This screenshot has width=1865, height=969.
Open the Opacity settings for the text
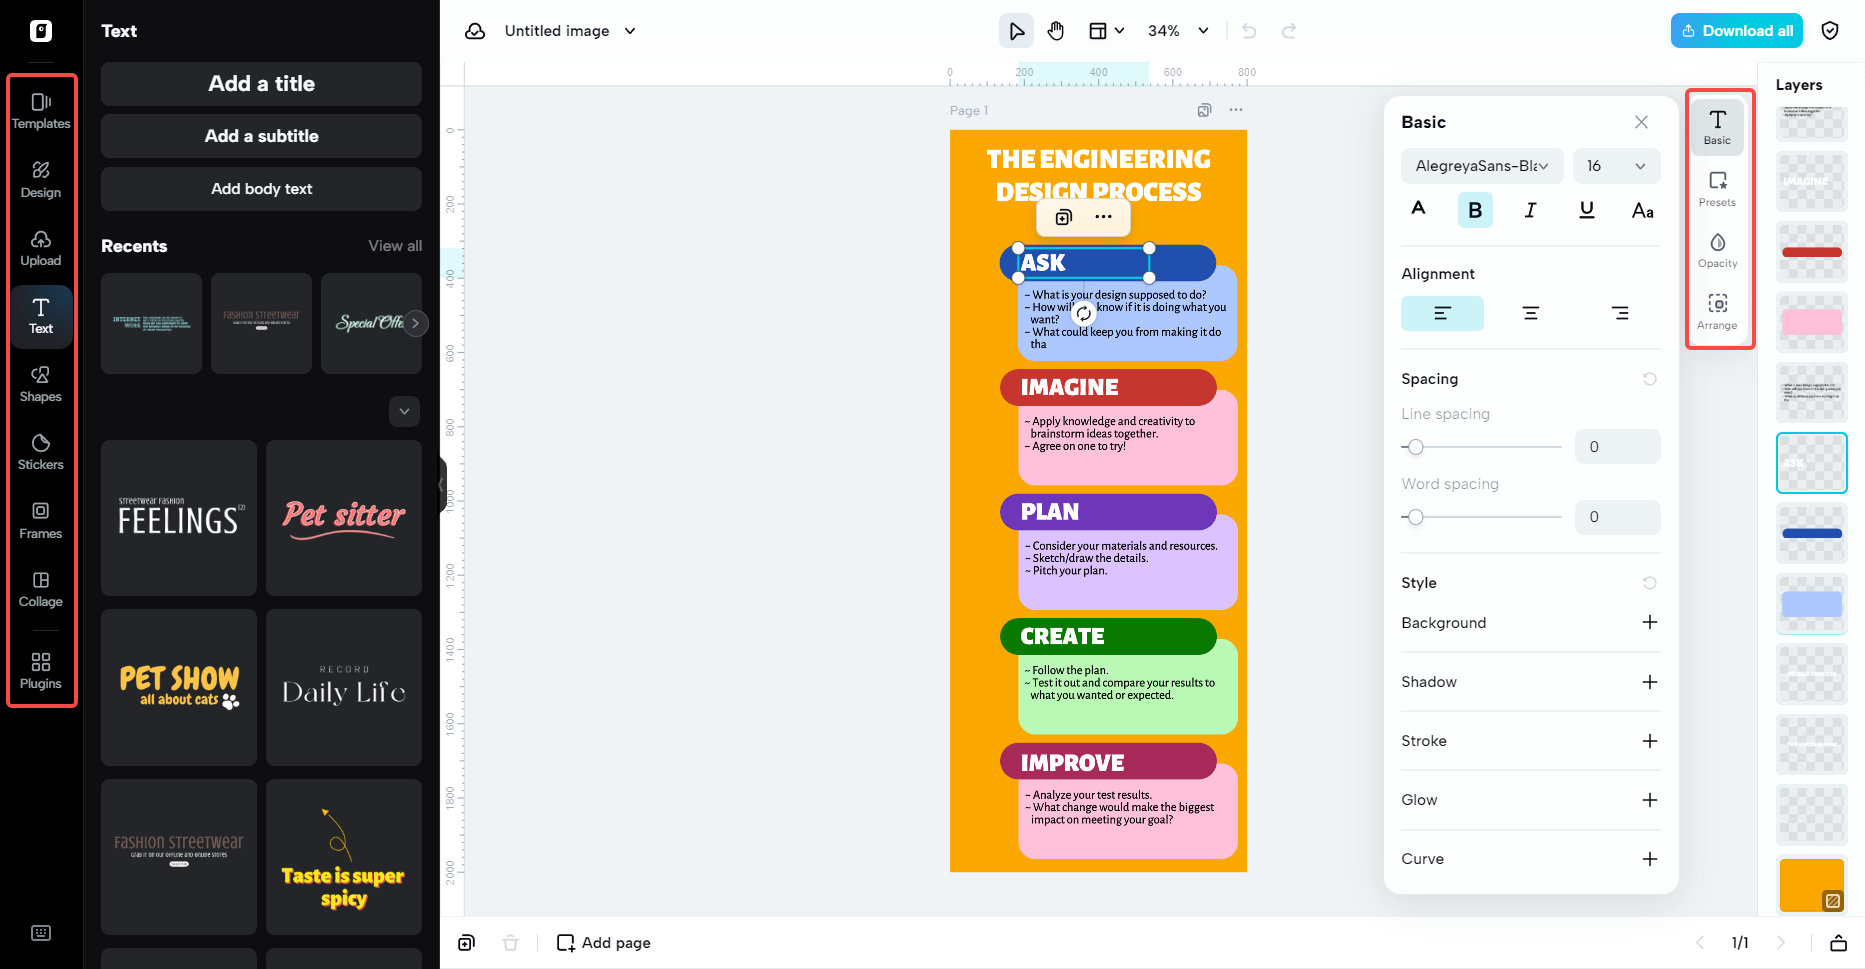coord(1717,250)
